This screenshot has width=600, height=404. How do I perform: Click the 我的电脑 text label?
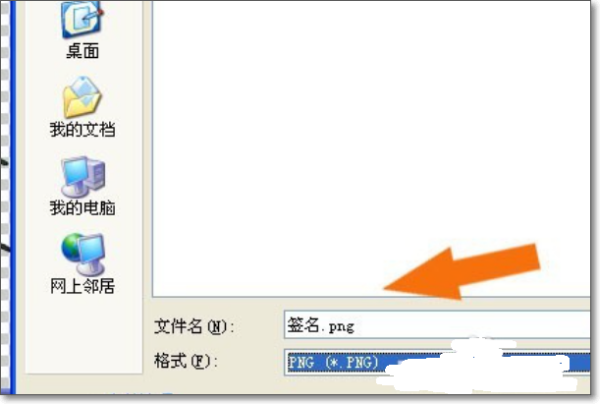point(83,208)
